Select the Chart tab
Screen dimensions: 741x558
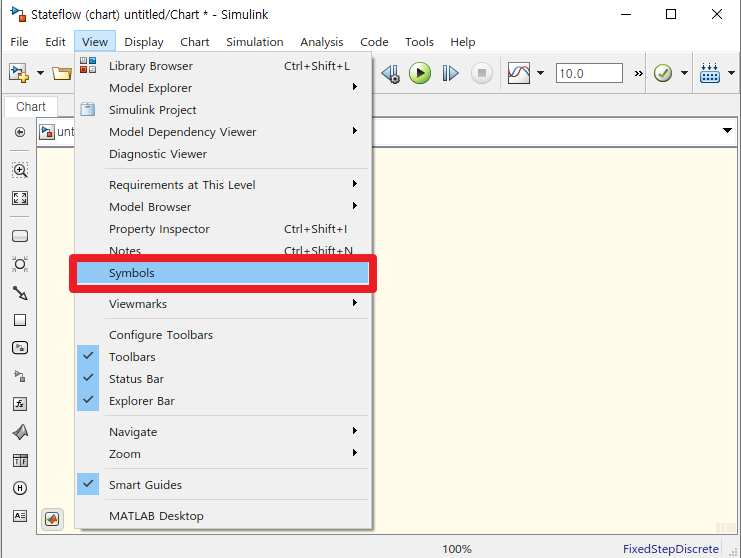click(x=31, y=107)
